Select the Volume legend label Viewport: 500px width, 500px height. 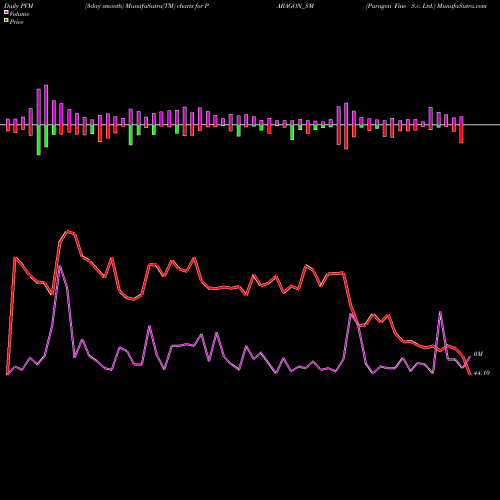(x=19, y=14)
